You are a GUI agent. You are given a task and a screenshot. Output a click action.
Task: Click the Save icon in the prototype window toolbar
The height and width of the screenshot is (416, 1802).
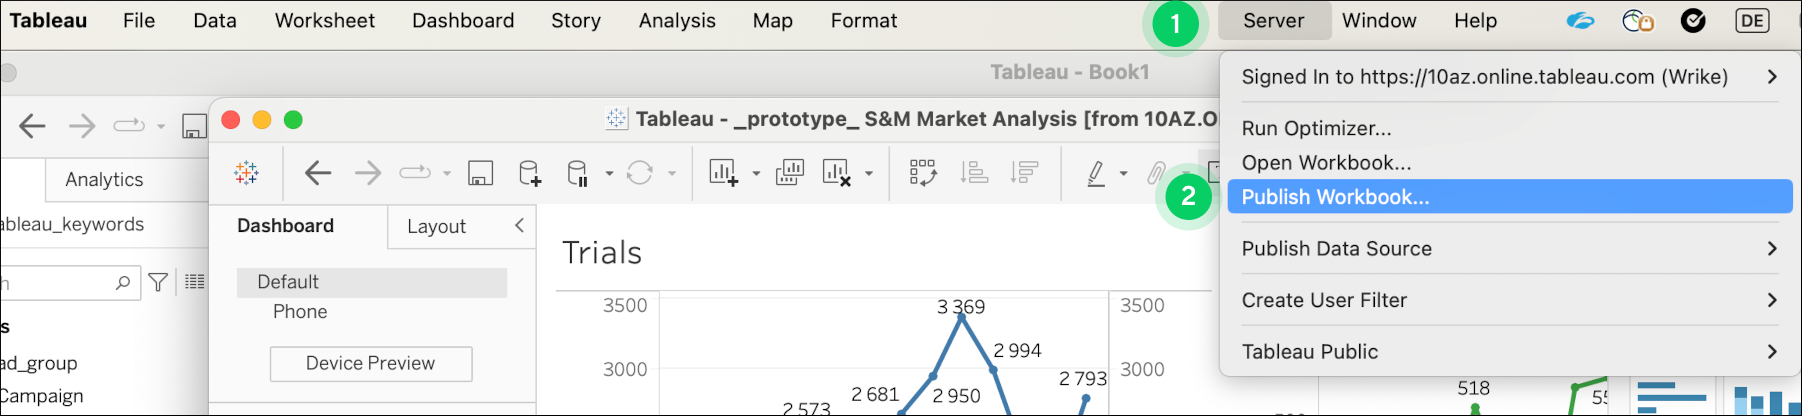click(x=480, y=173)
